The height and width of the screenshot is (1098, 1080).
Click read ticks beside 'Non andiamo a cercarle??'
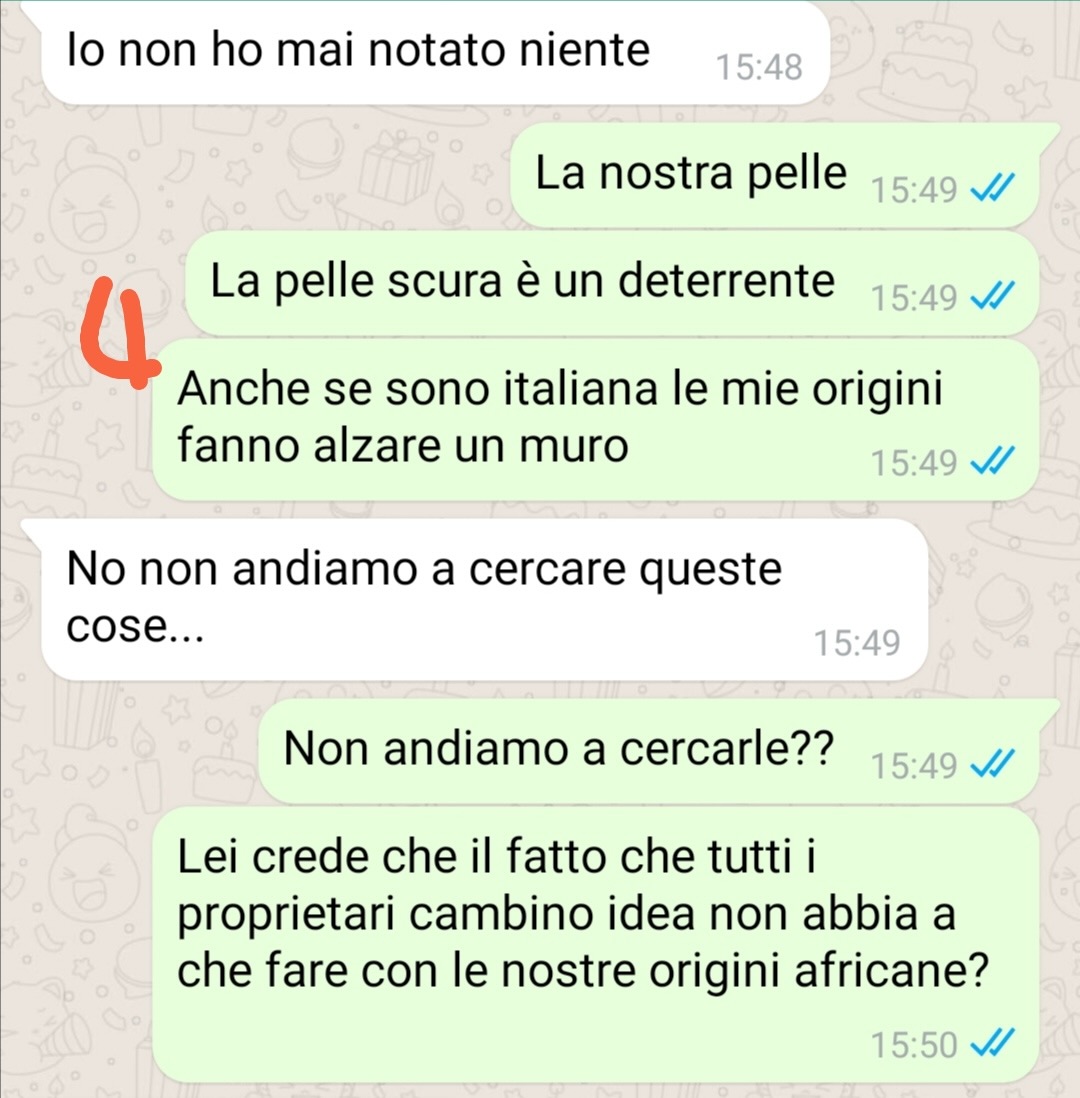(992, 764)
